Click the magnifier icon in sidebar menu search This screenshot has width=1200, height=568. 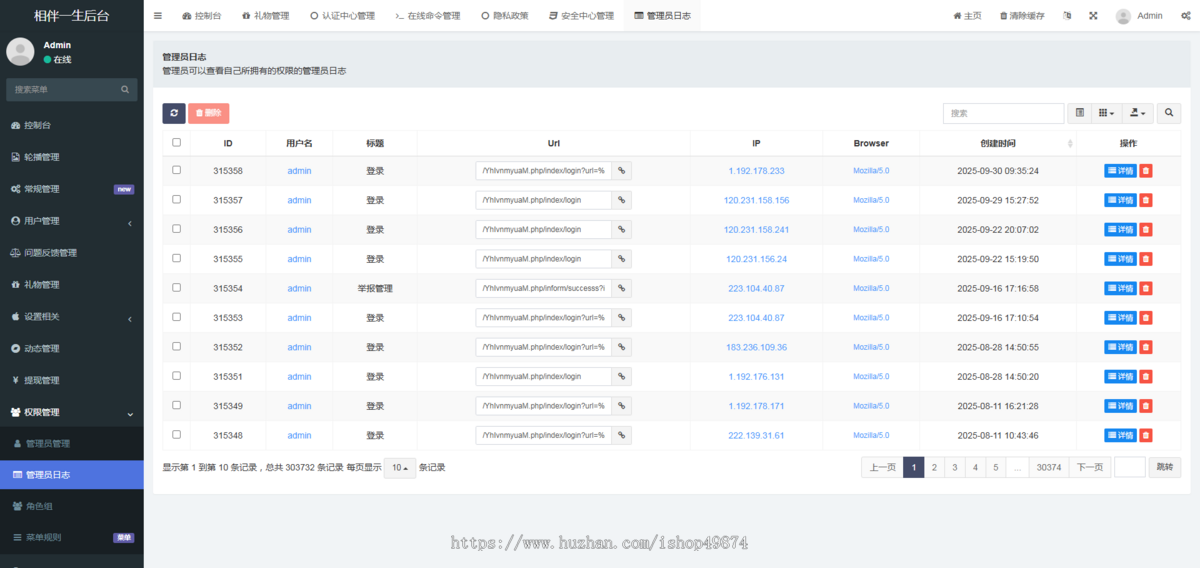pyautogui.click(x=126, y=89)
